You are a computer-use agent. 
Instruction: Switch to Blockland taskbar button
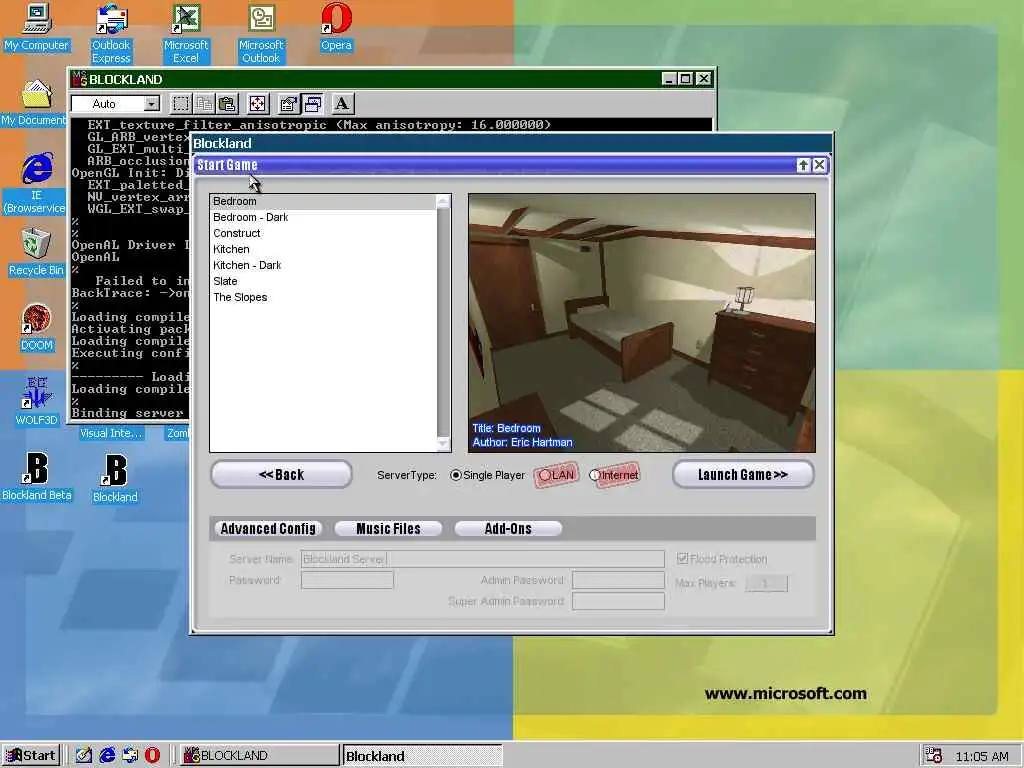coord(423,756)
